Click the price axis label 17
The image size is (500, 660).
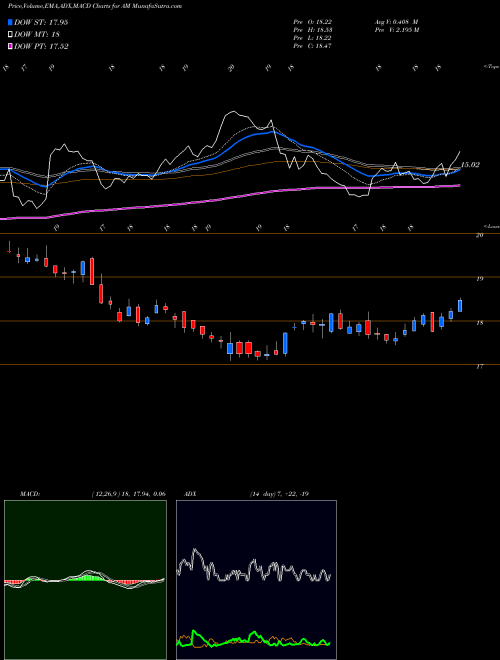(479, 367)
